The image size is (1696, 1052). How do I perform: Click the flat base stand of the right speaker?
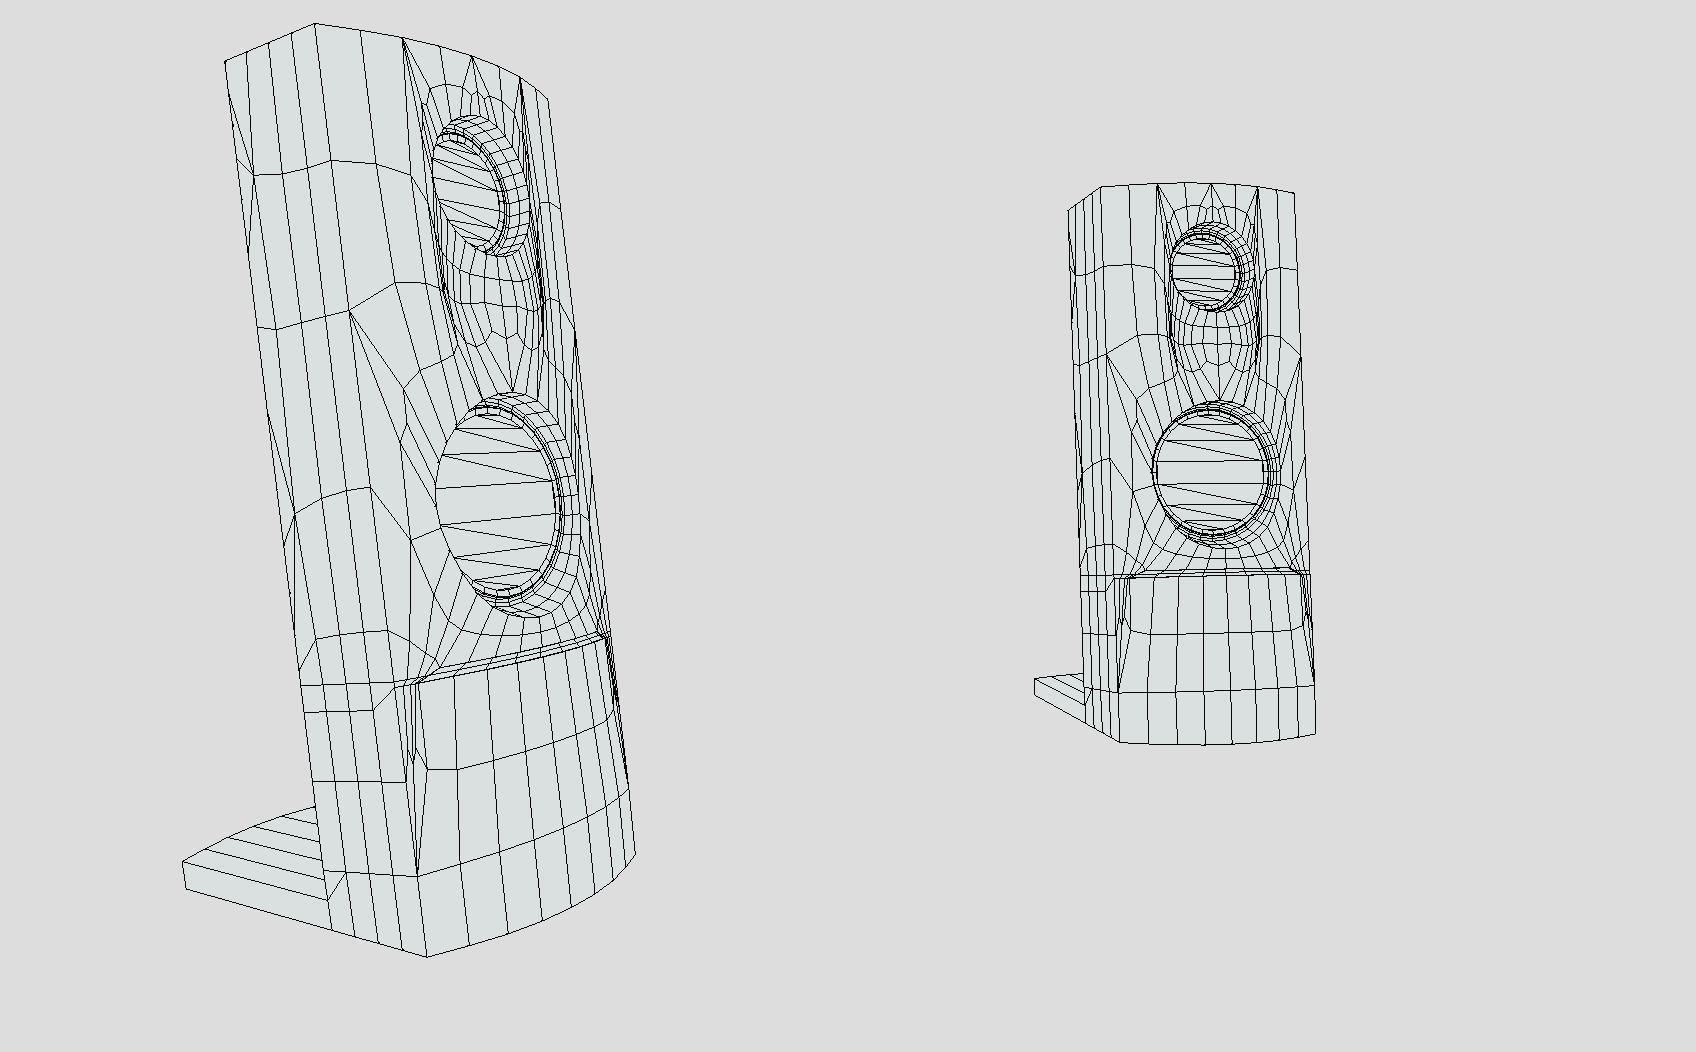1064,693
